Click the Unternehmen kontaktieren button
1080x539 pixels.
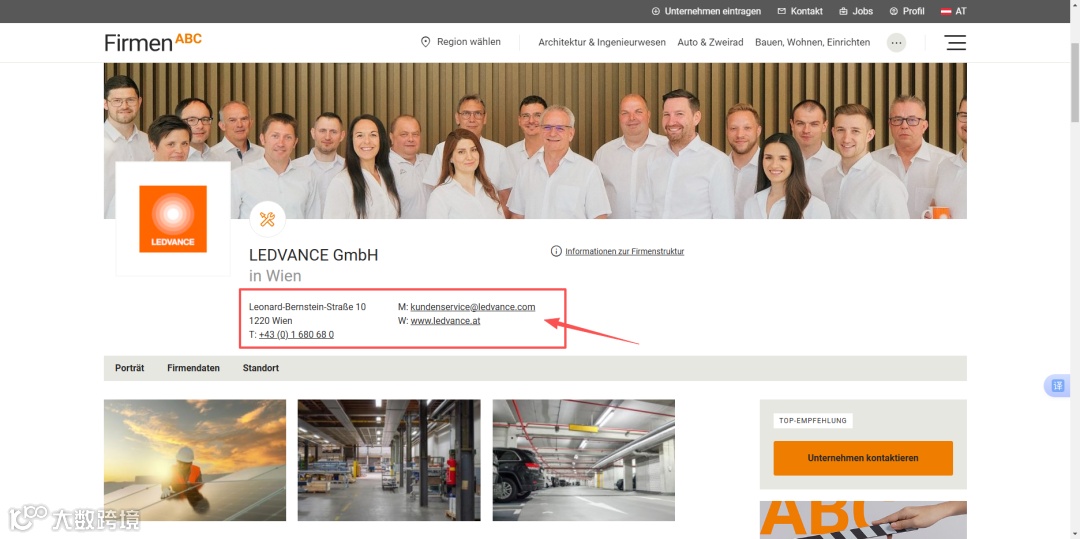863,458
